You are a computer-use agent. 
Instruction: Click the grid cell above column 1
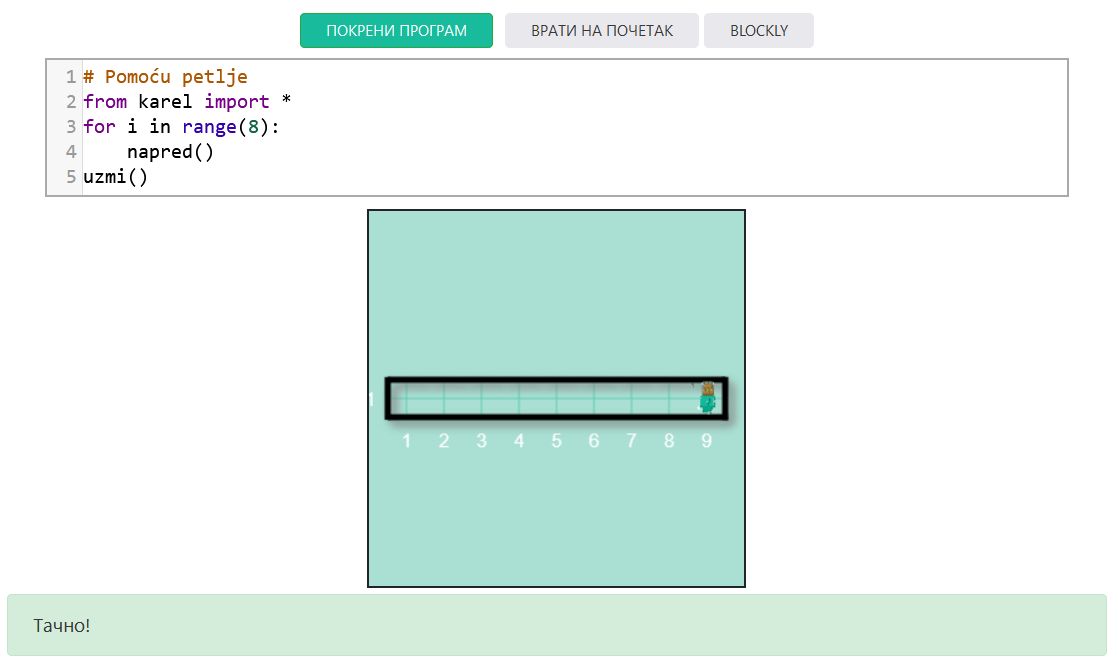pos(407,400)
